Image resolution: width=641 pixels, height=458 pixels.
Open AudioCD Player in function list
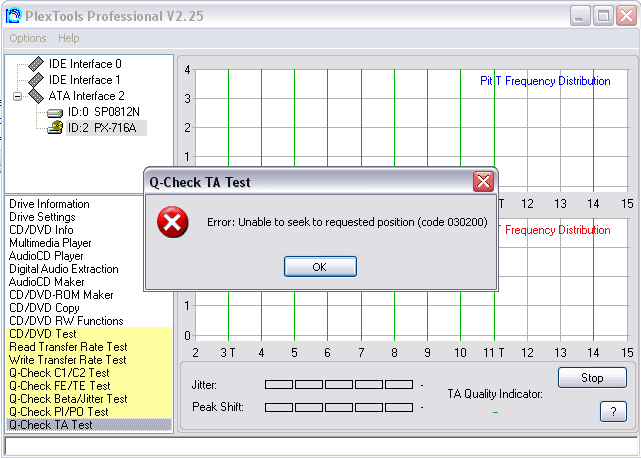(x=46, y=256)
